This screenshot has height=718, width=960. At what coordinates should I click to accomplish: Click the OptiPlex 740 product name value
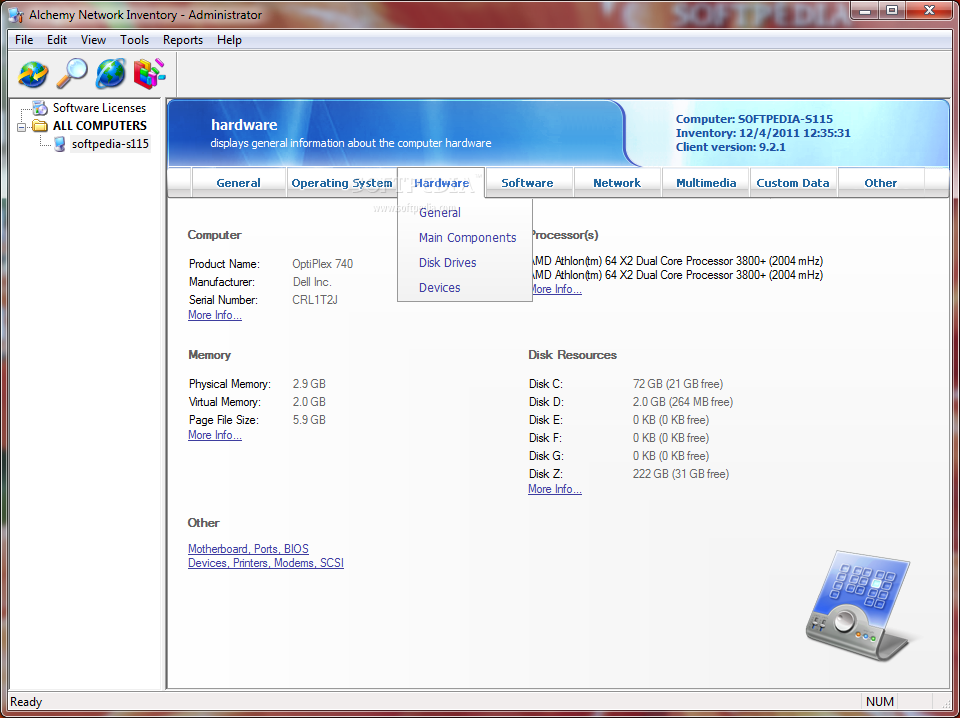[323, 264]
